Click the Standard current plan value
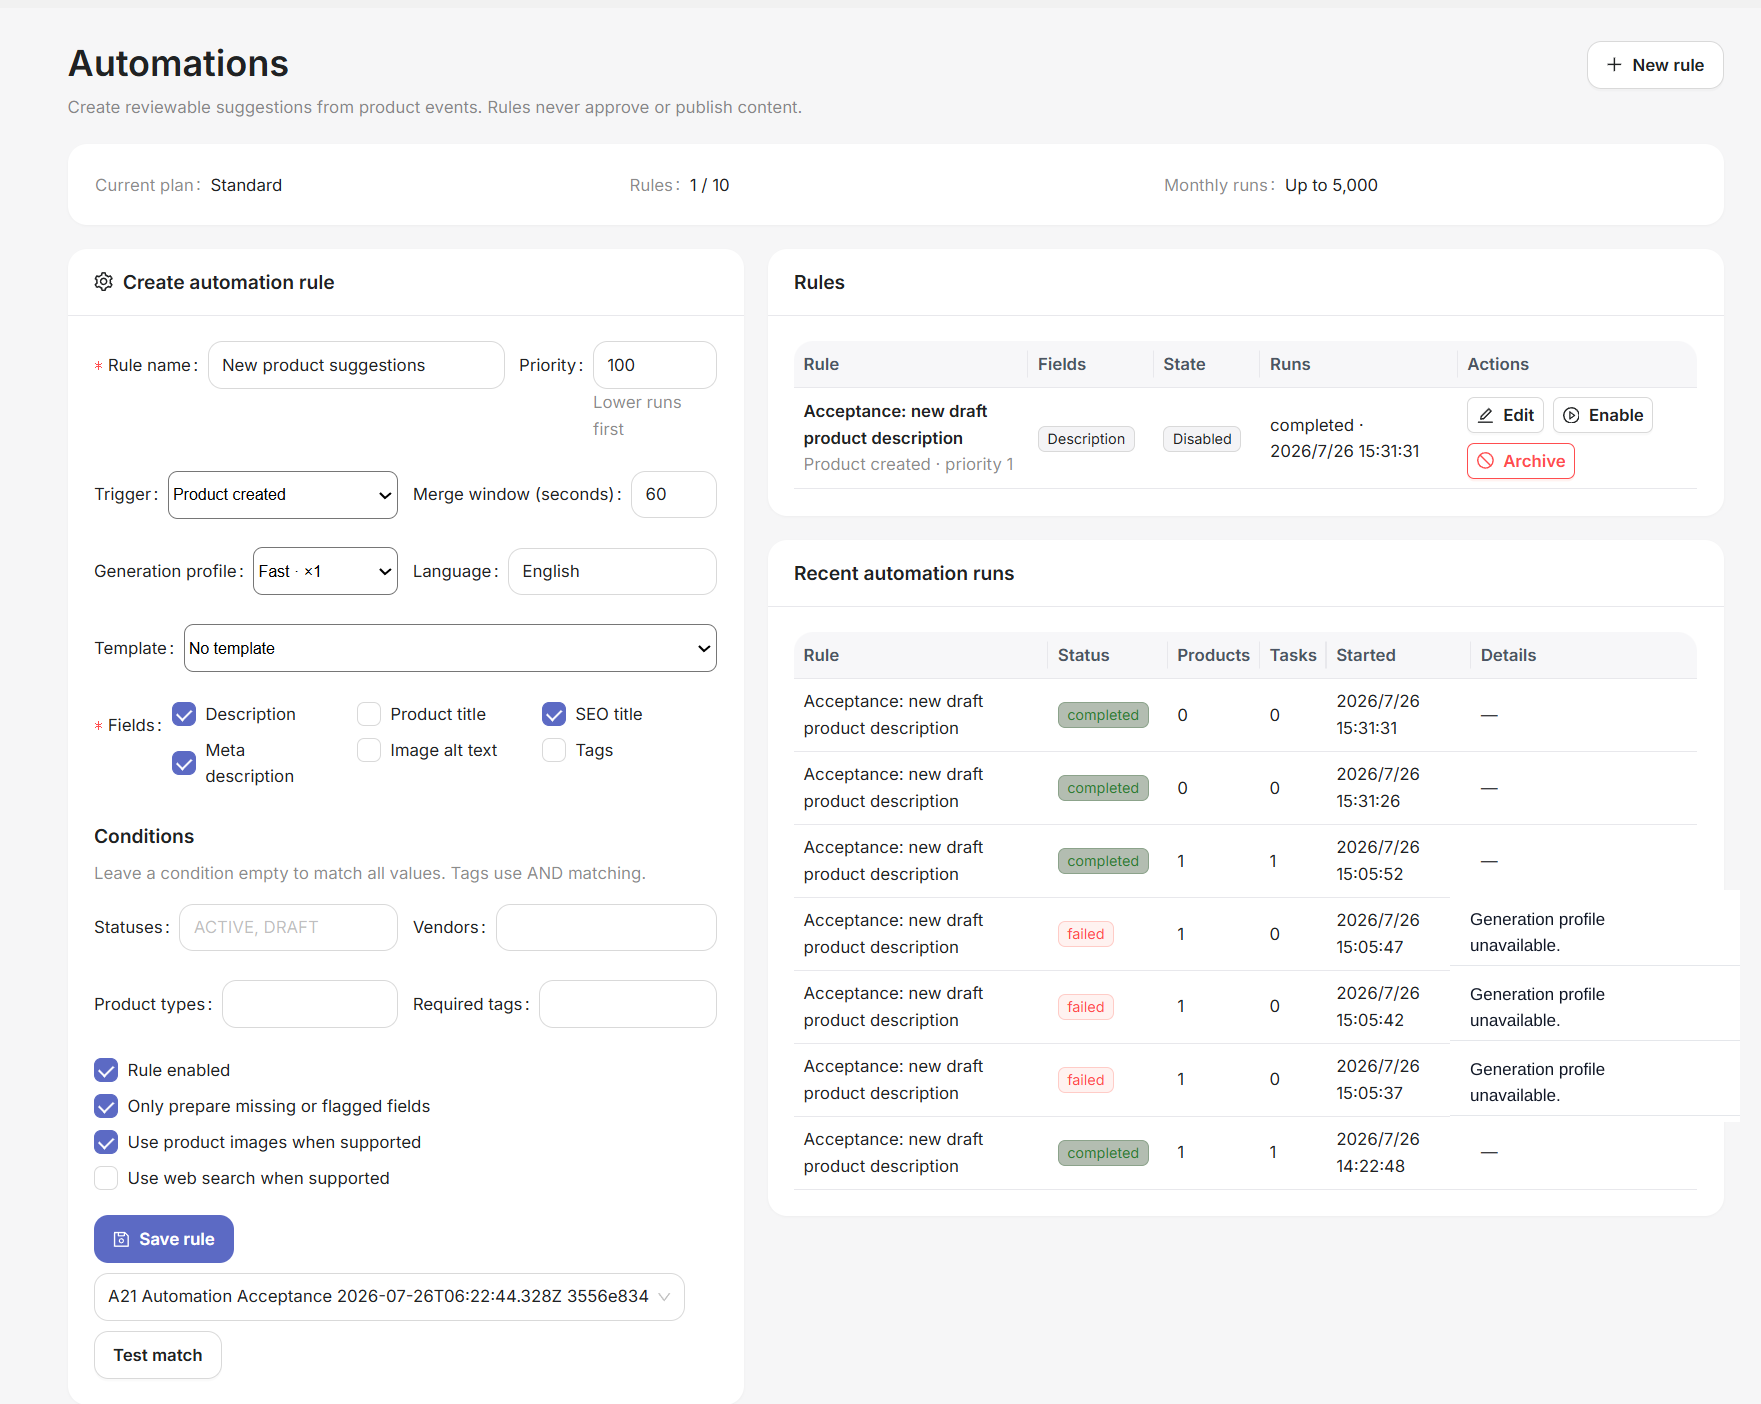This screenshot has width=1761, height=1404. pyautogui.click(x=246, y=185)
